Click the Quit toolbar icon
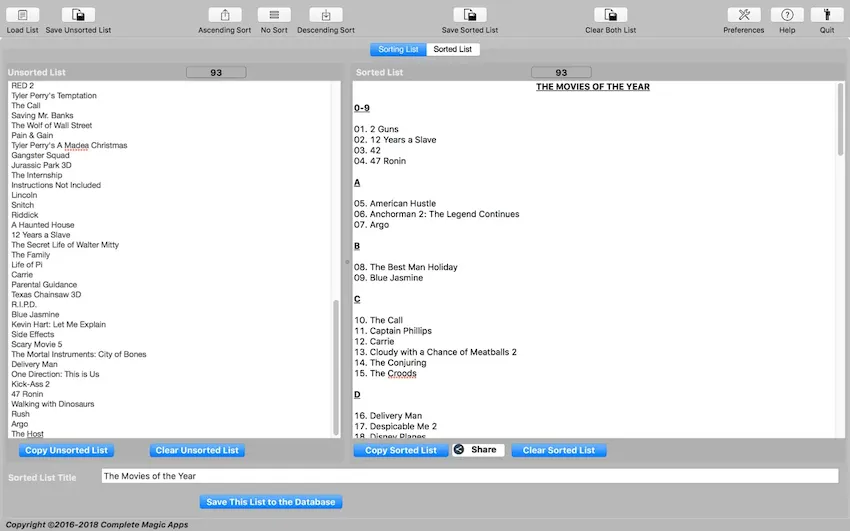The height and width of the screenshot is (531, 850). 827,15
